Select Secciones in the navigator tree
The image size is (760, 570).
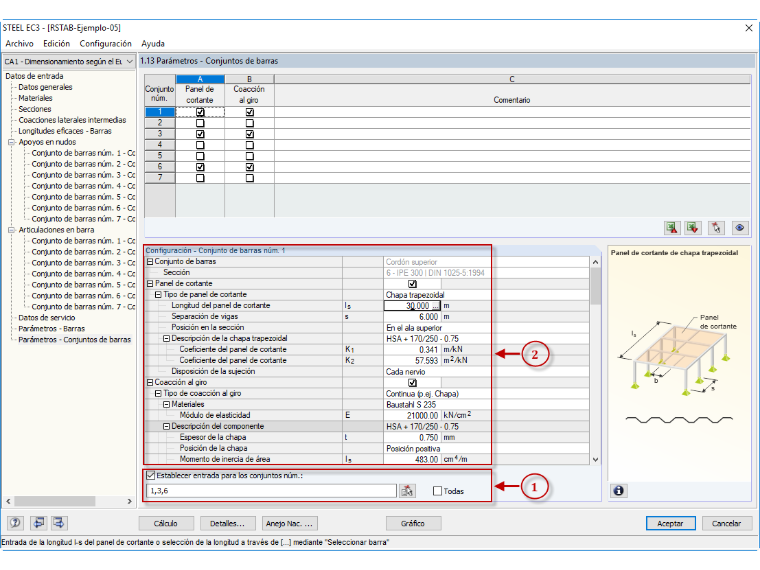point(35,109)
